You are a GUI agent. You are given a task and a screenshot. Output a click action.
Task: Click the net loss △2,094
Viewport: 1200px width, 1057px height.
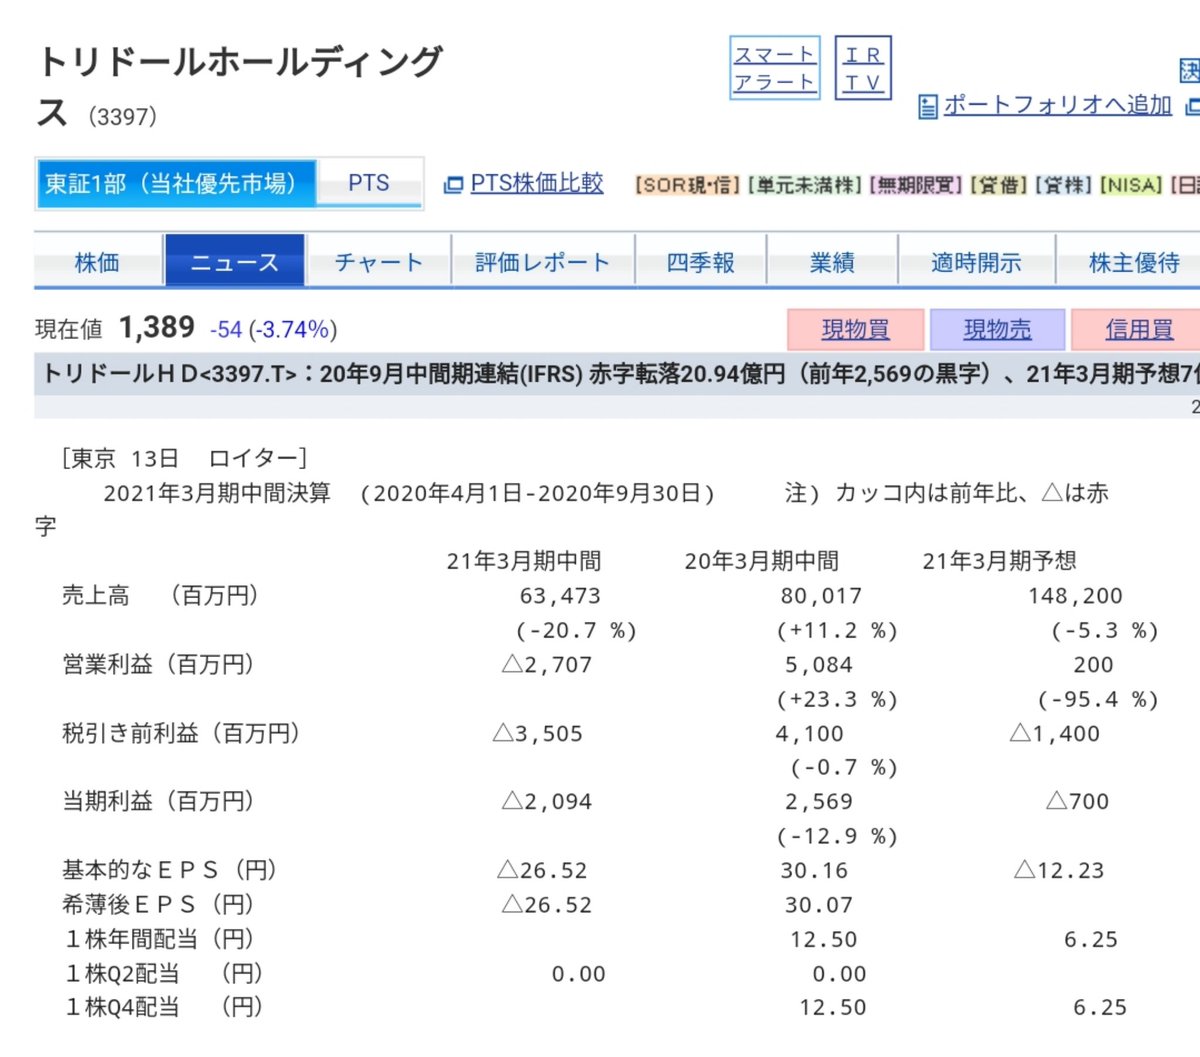point(547,802)
